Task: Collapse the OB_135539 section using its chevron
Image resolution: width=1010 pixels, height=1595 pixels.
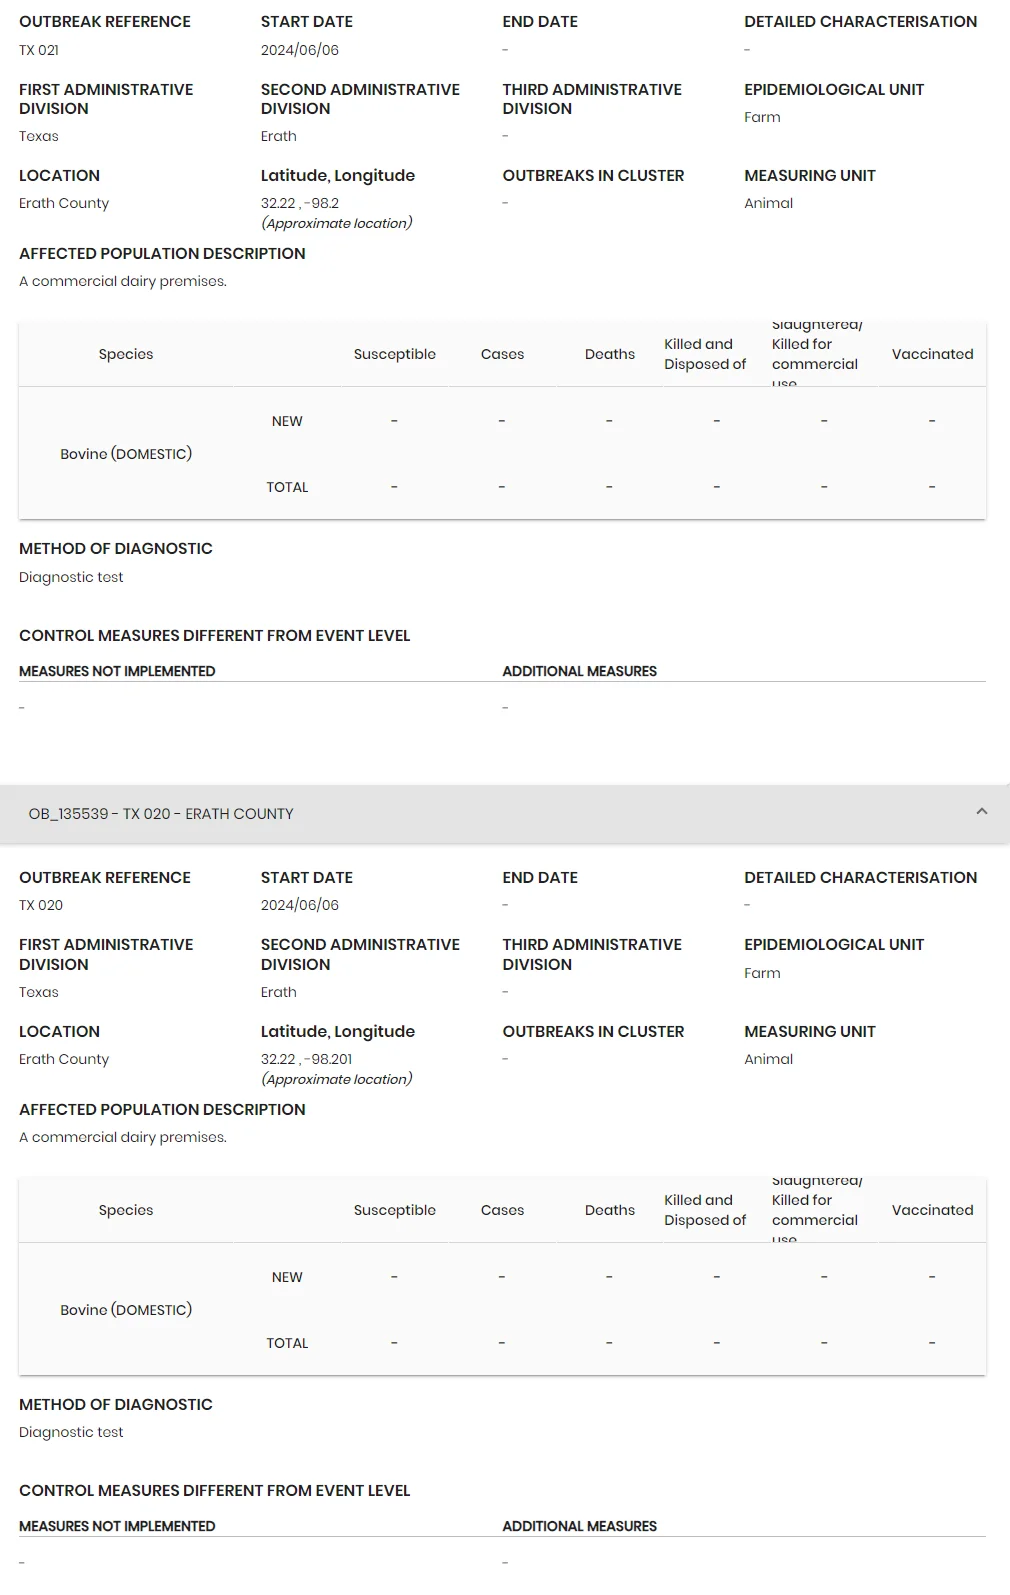Action: [x=981, y=812]
